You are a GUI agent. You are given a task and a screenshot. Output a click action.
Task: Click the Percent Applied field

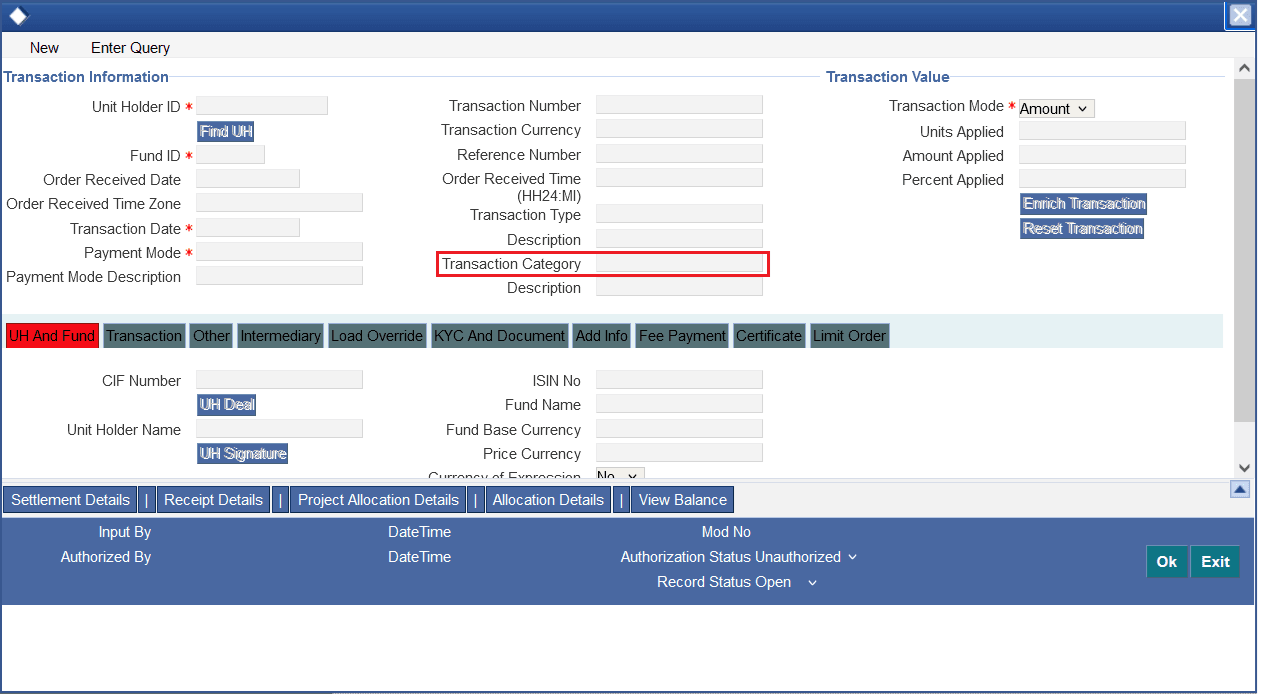[x=1102, y=179]
